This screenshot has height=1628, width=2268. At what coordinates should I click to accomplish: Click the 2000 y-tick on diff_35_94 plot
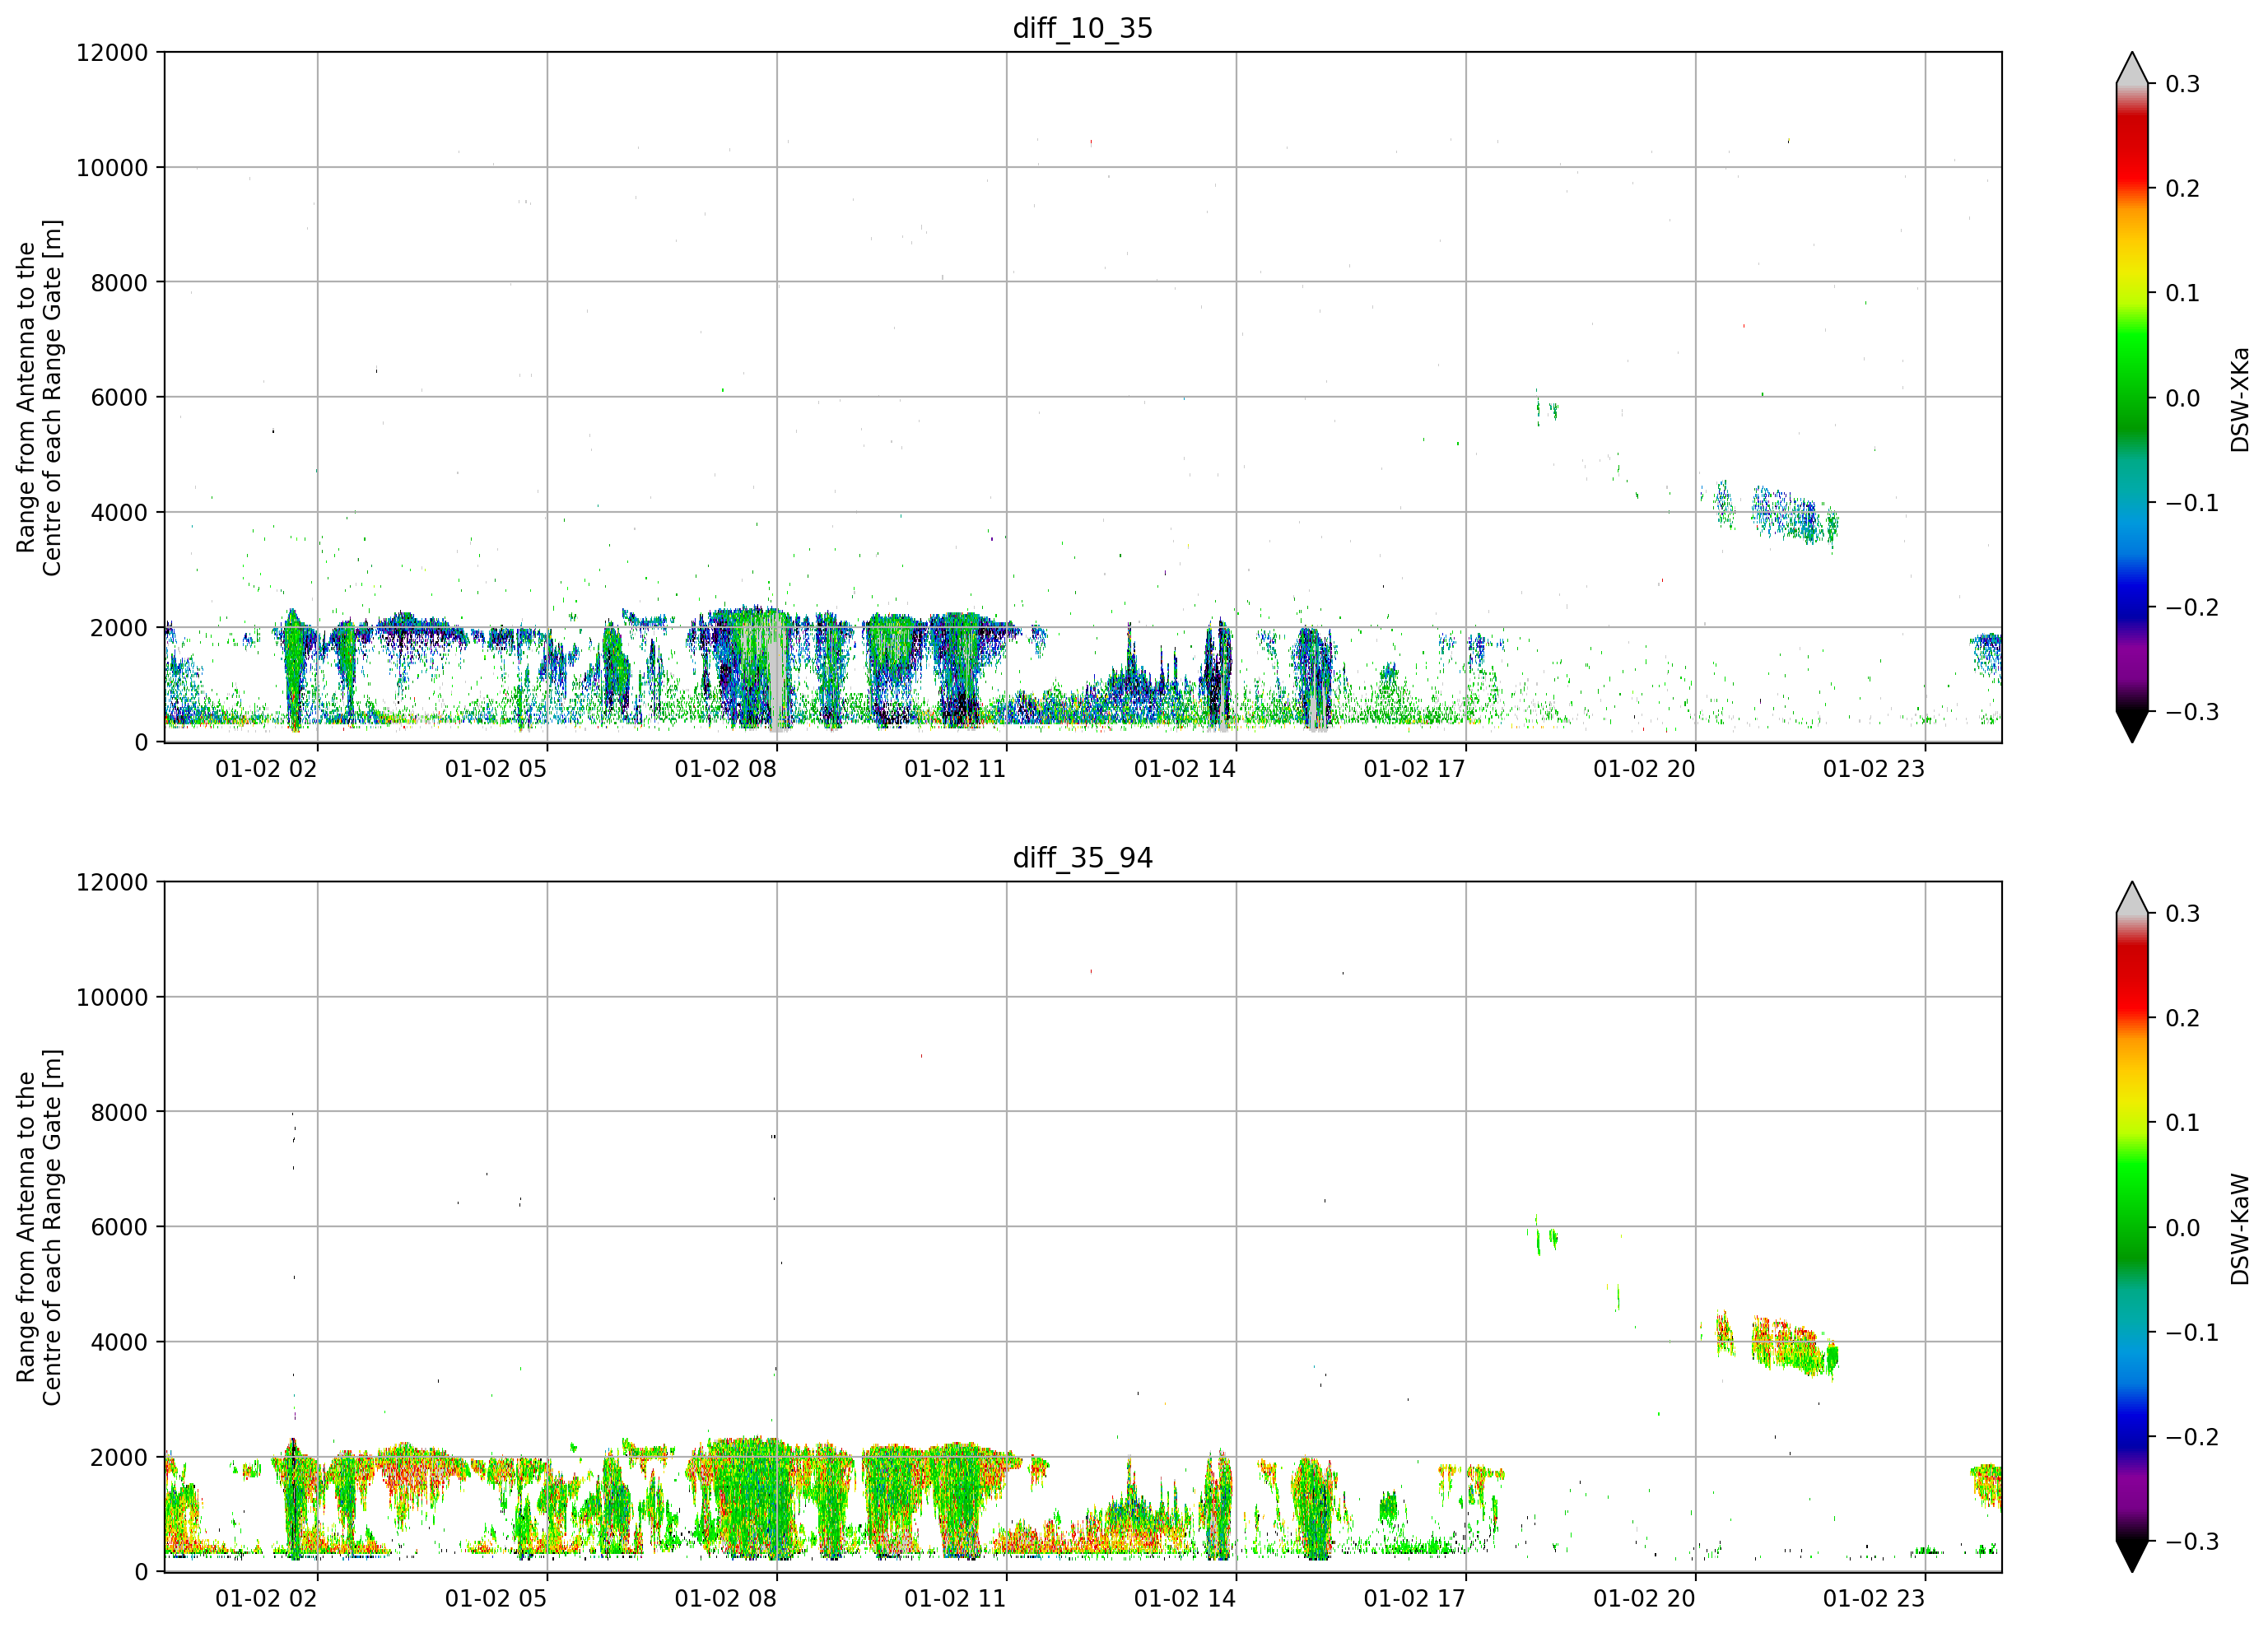point(119,1457)
